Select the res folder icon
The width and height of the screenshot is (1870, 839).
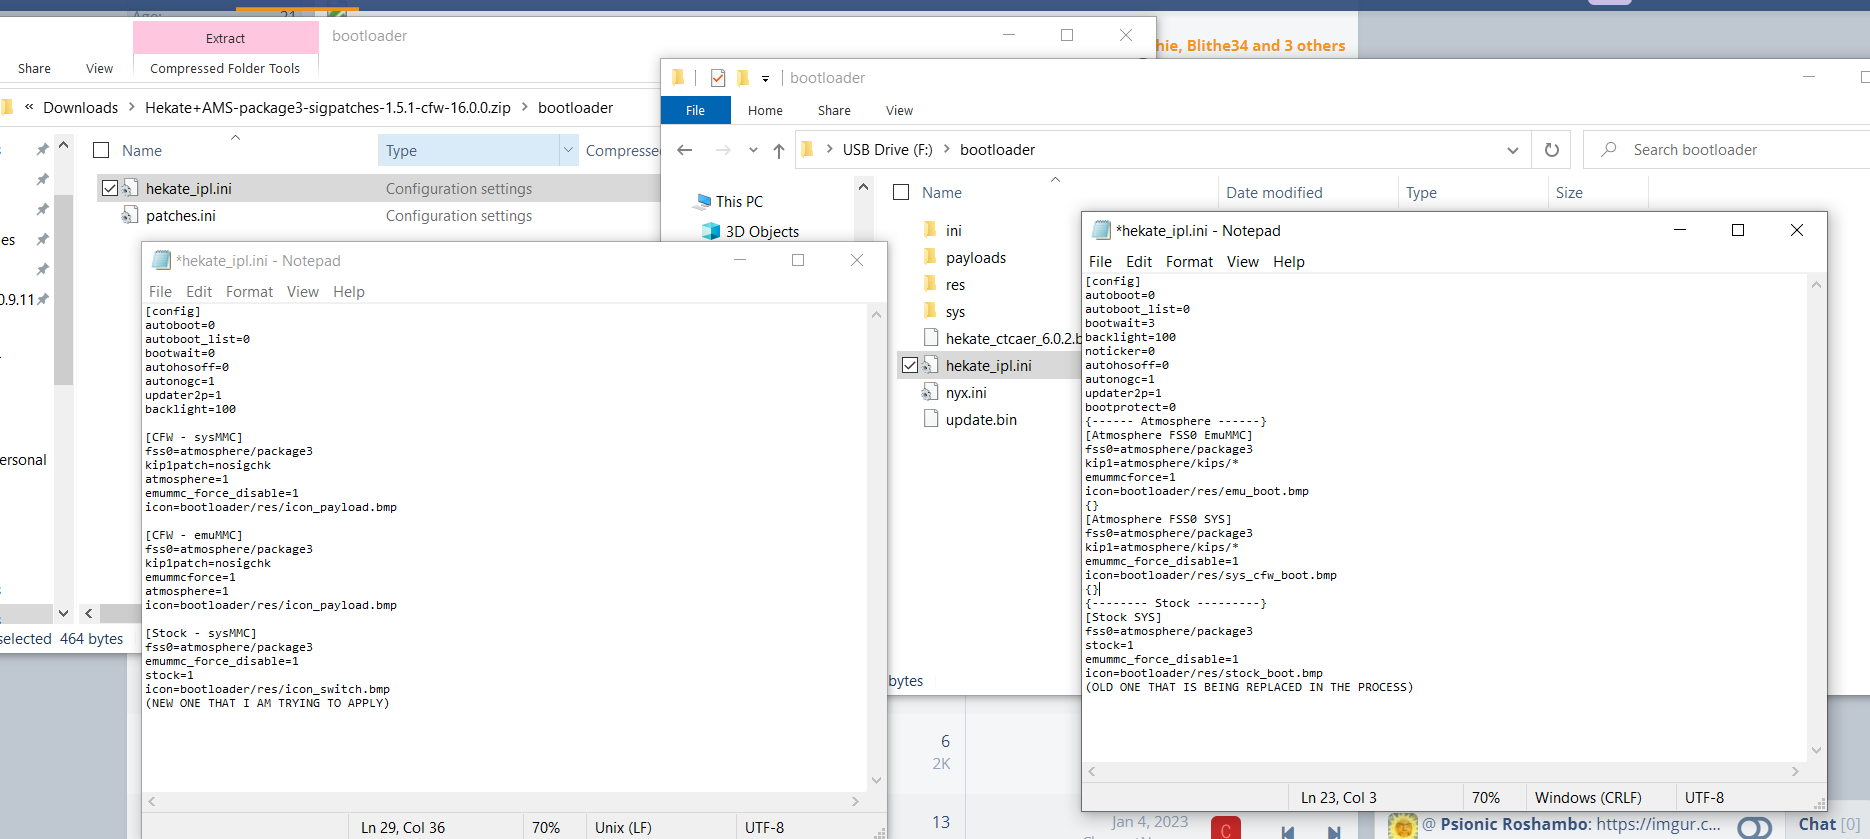point(930,284)
